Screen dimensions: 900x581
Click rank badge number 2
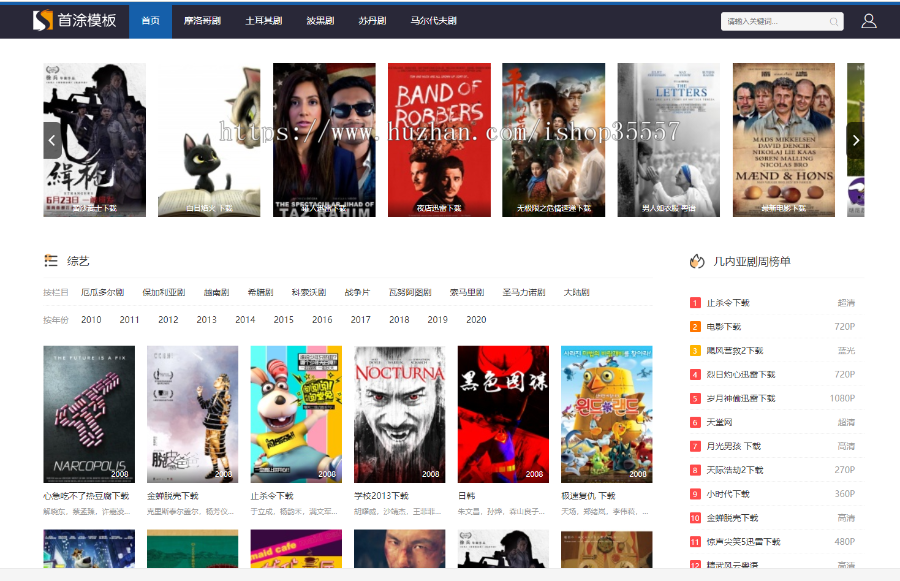(x=695, y=327)
